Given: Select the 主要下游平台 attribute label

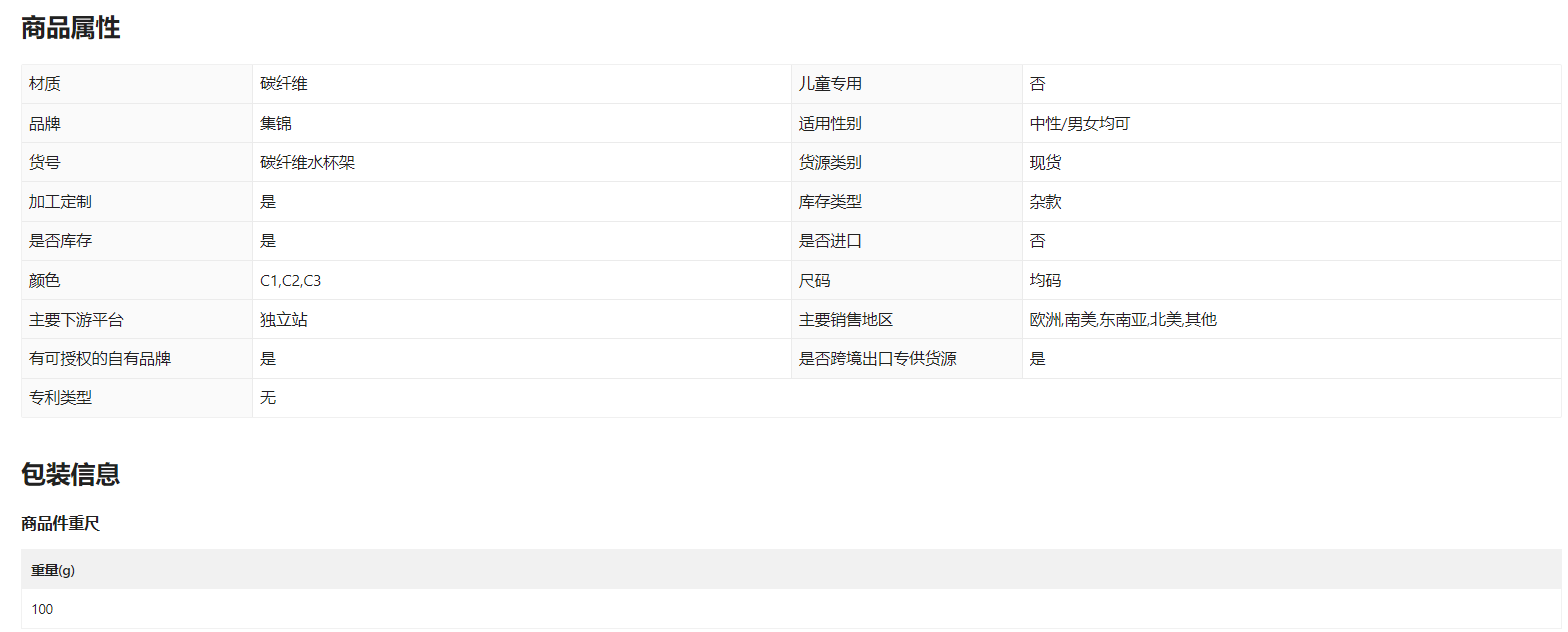Looking at the screenshot, I should click(76, 320).
